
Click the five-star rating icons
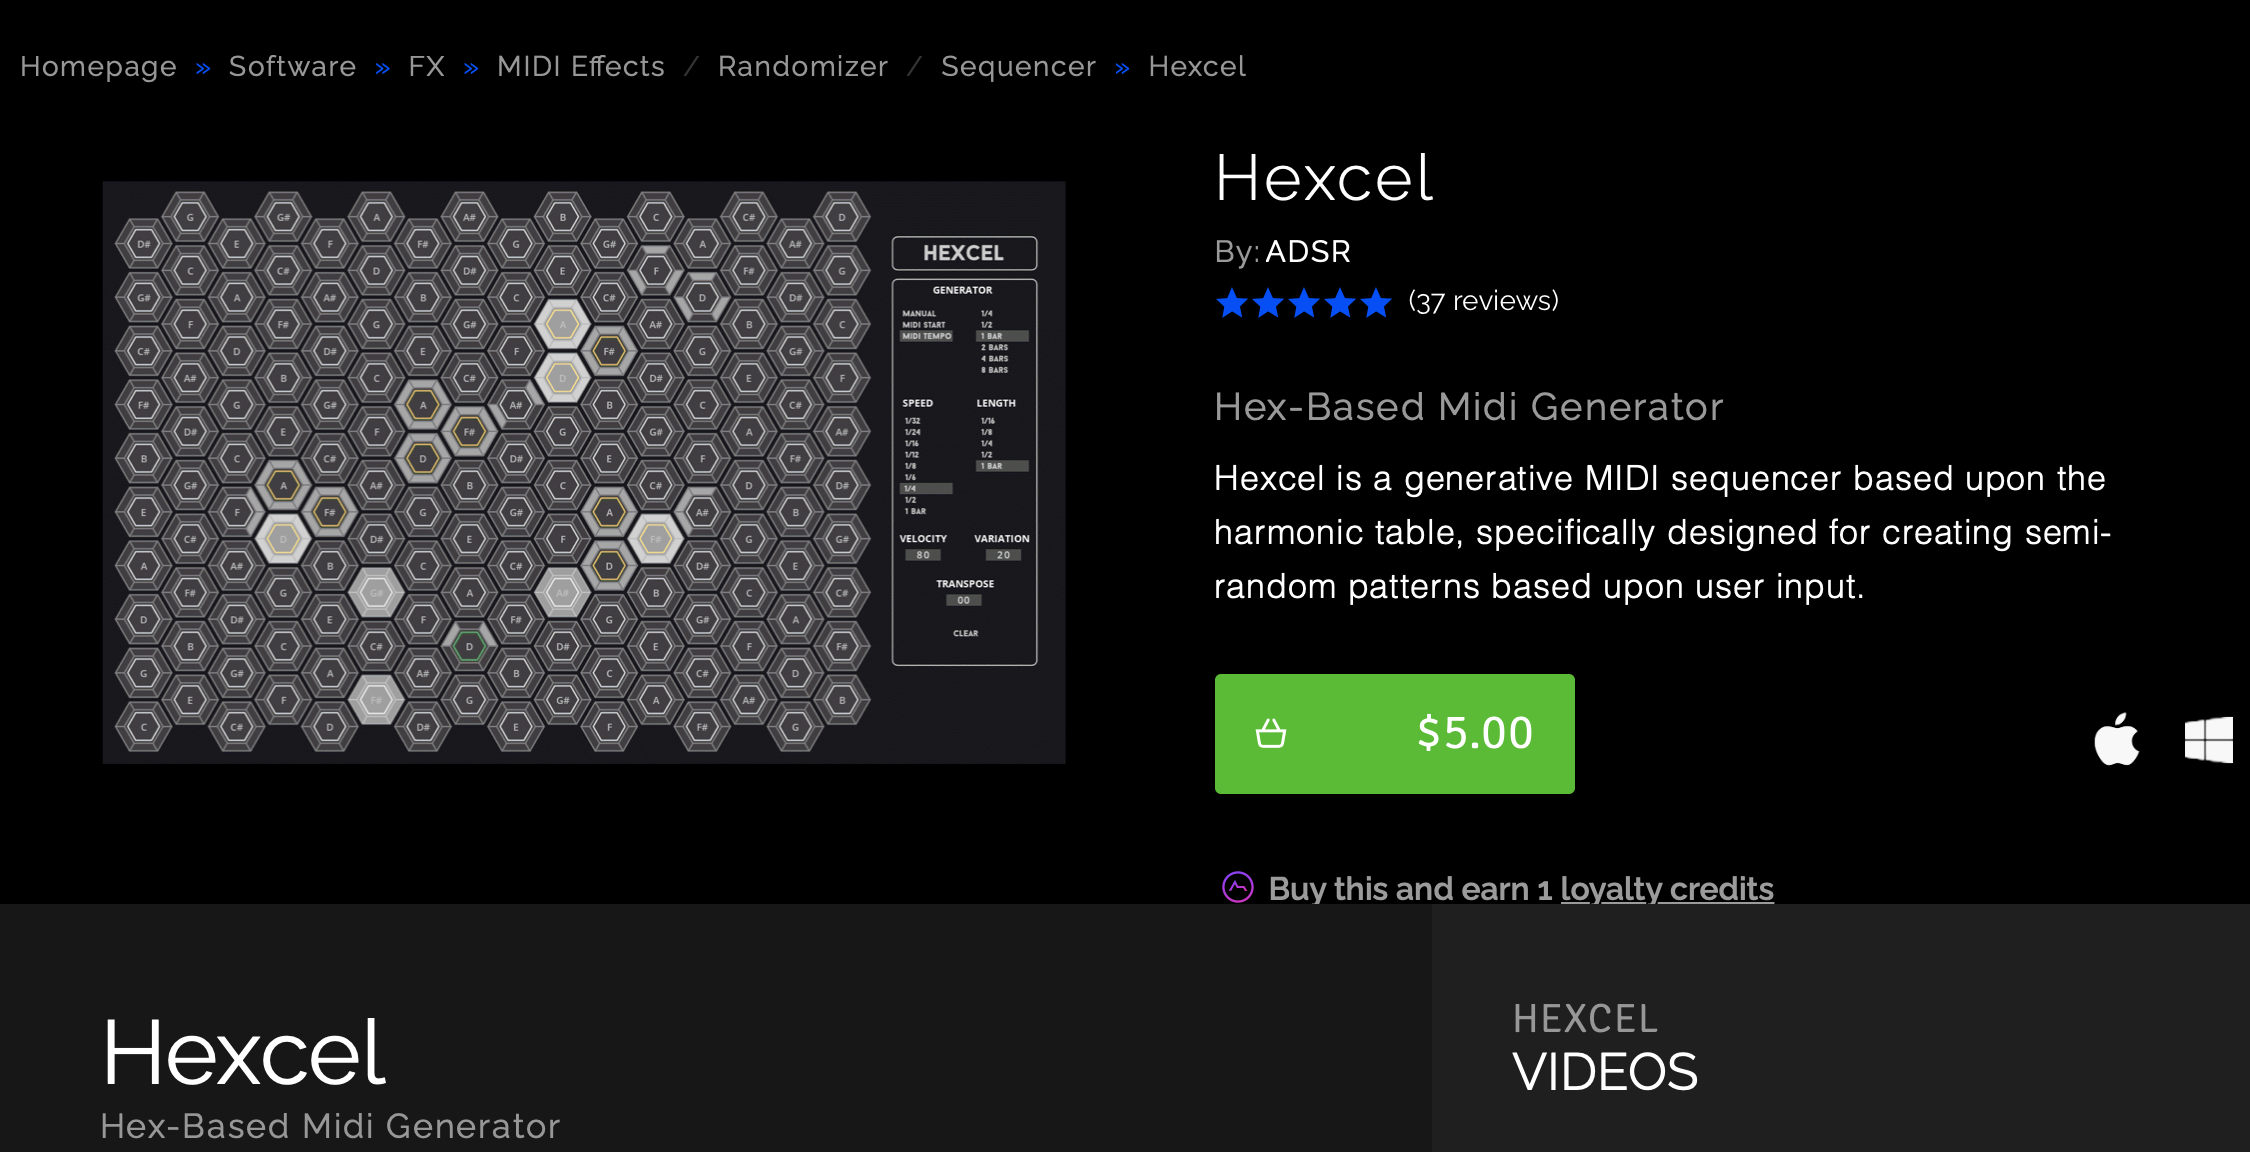click(x=1303, y=302)
